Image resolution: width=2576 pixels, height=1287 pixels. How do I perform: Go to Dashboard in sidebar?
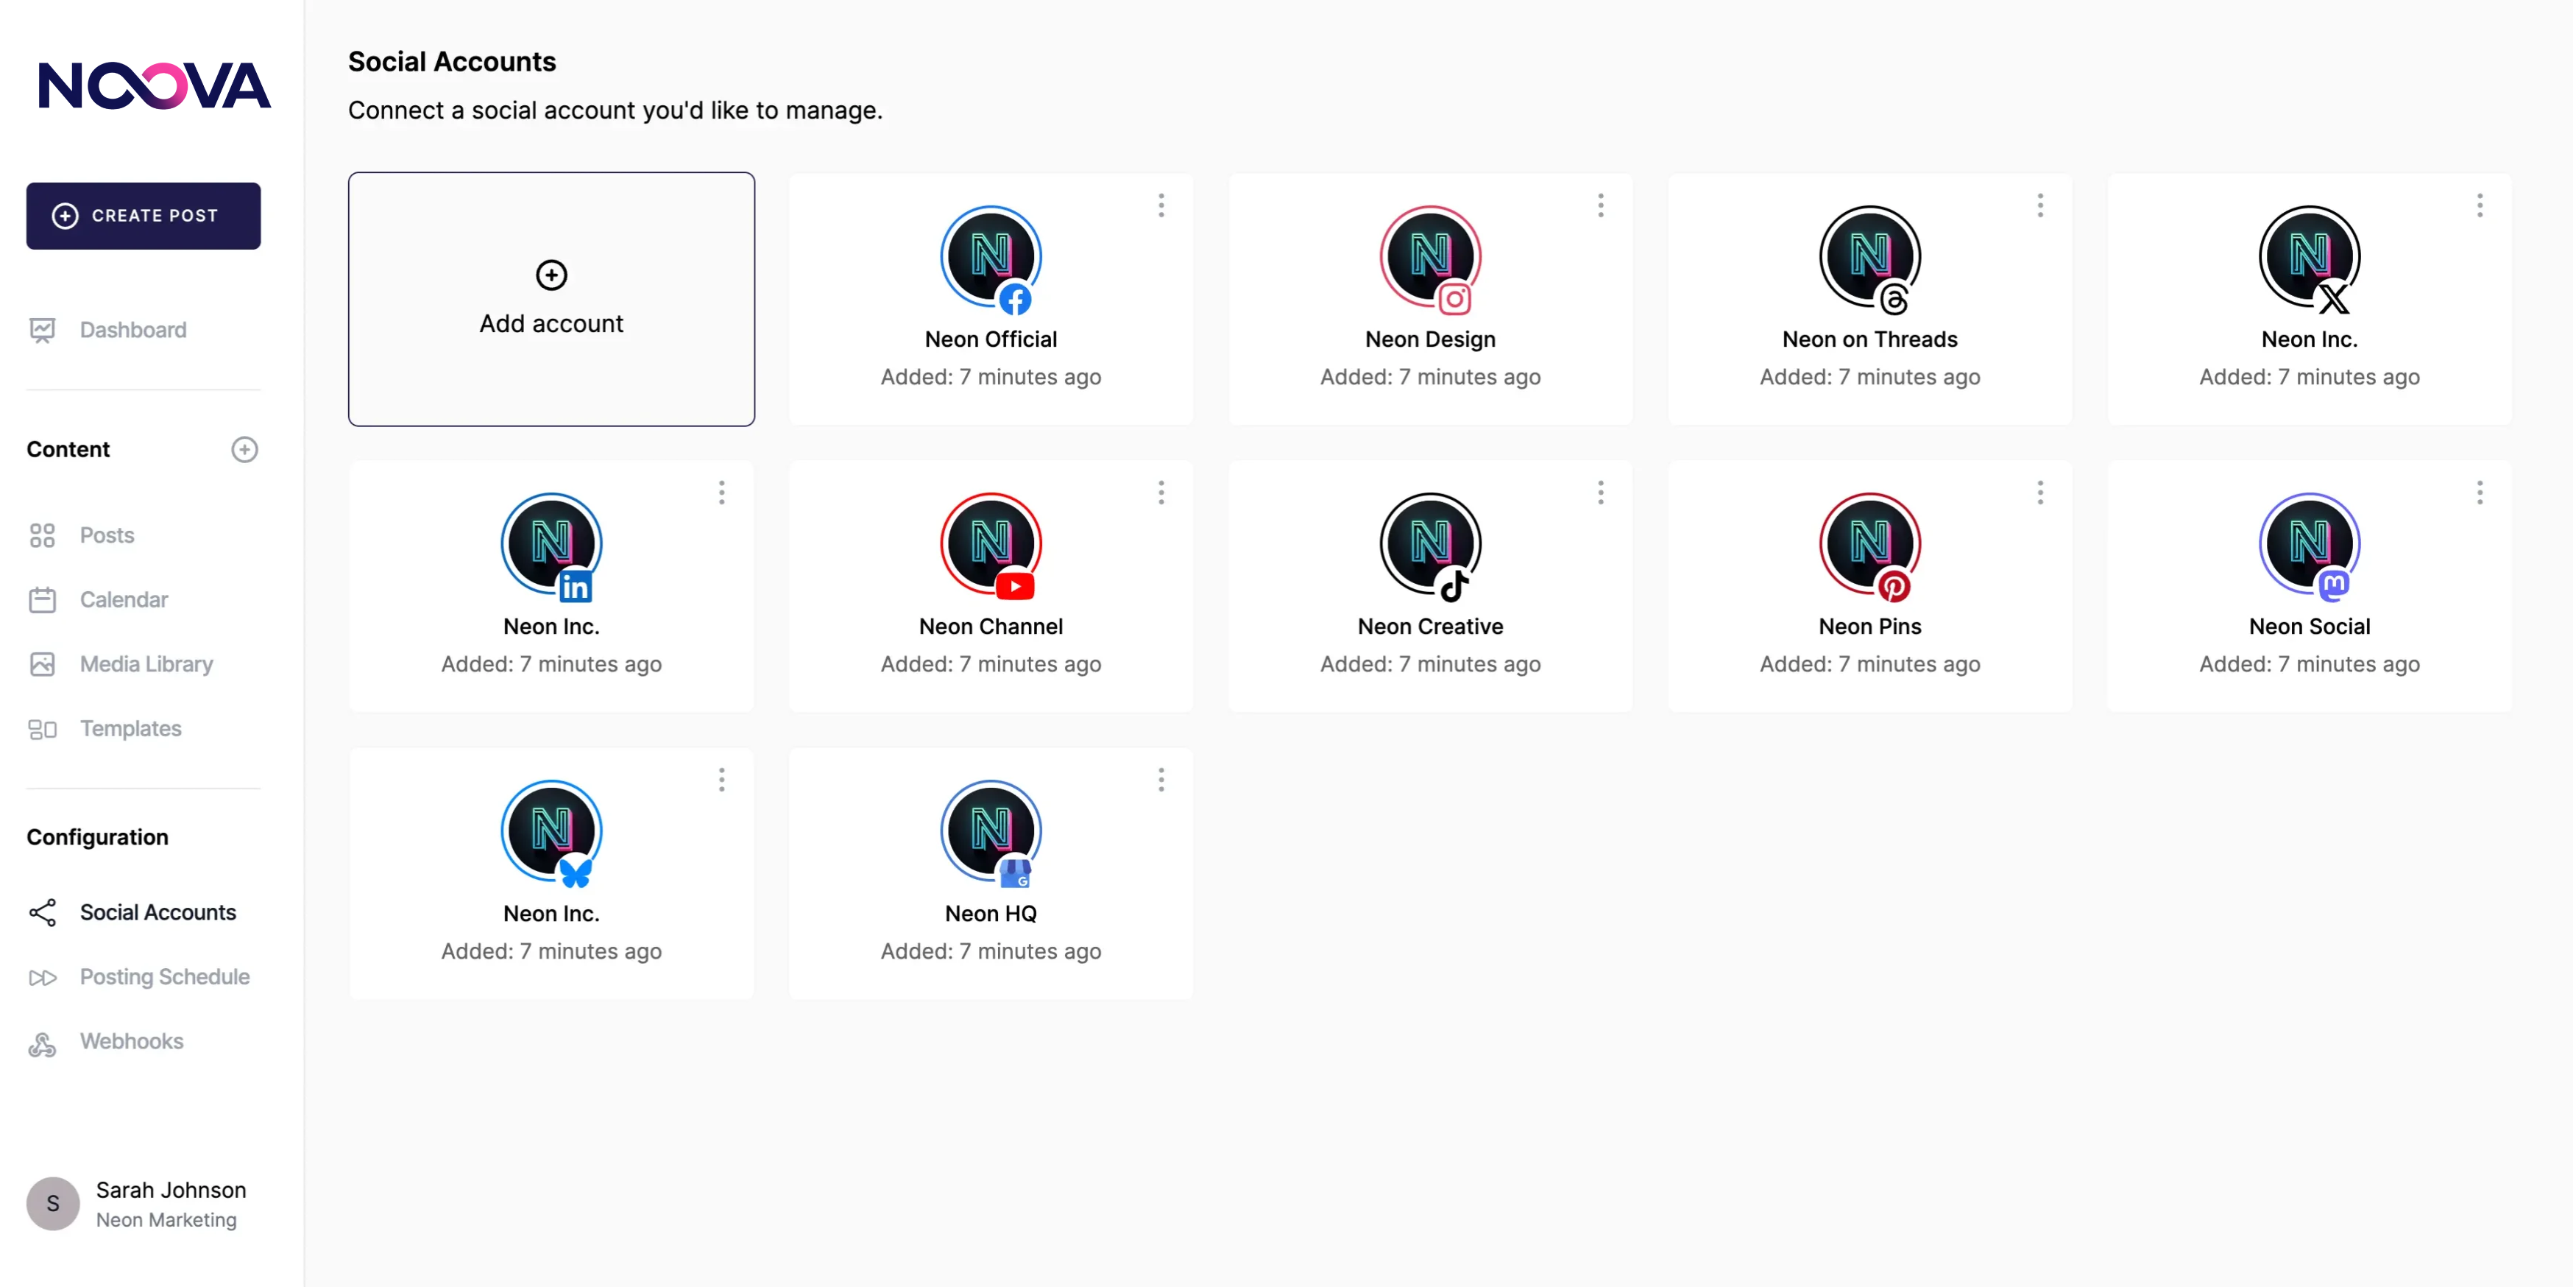pos(132,330)
